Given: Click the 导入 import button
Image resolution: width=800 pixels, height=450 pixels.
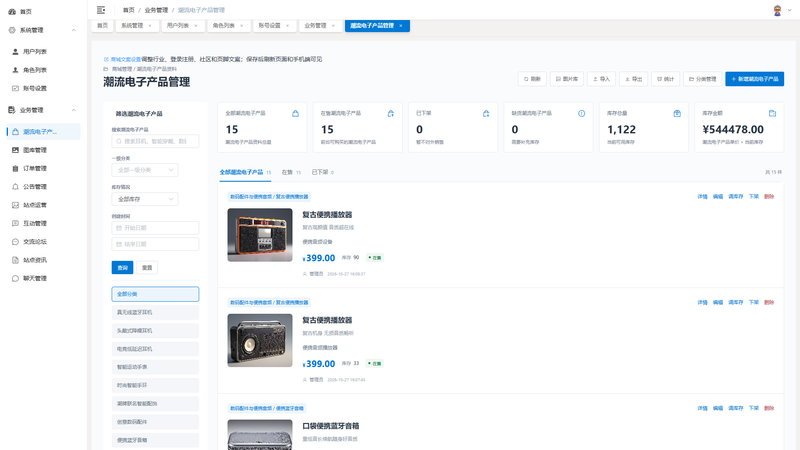Looking at the screenshot, I should pyautogui.click(x=602, y=79).
